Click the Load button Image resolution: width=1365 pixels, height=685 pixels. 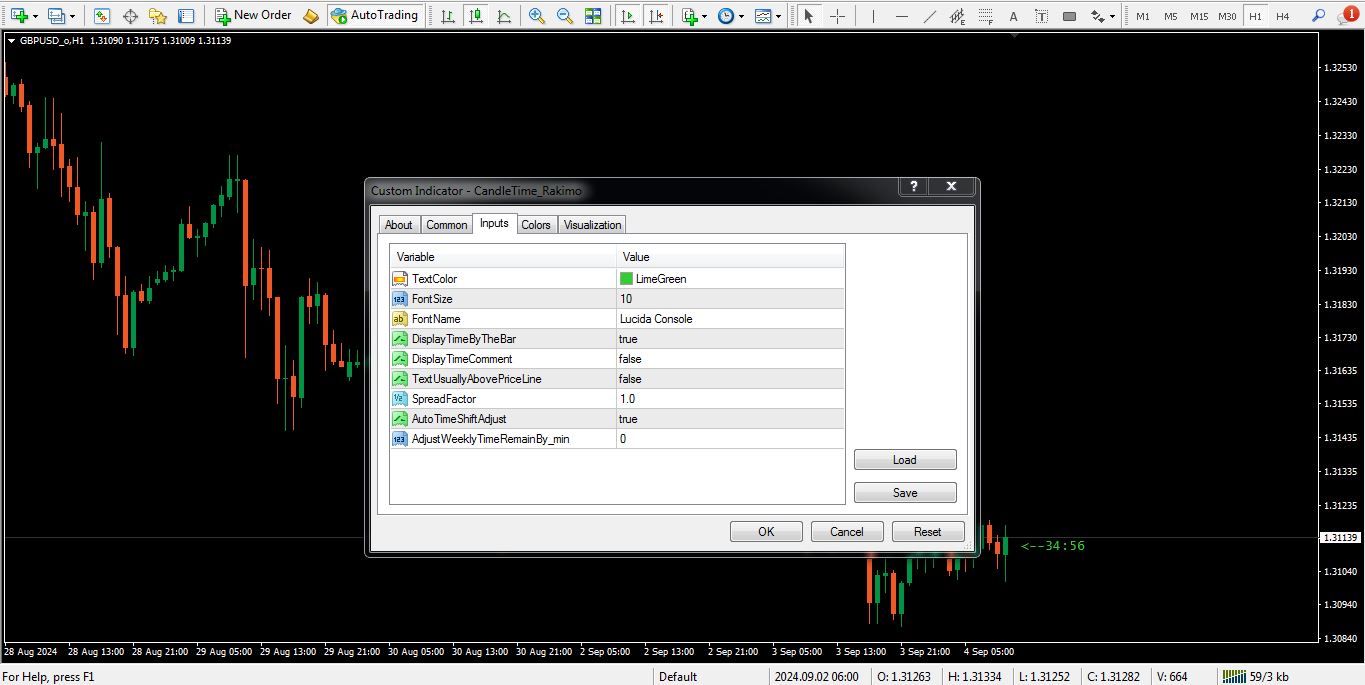pyautogui.click(x=904, y=460)
